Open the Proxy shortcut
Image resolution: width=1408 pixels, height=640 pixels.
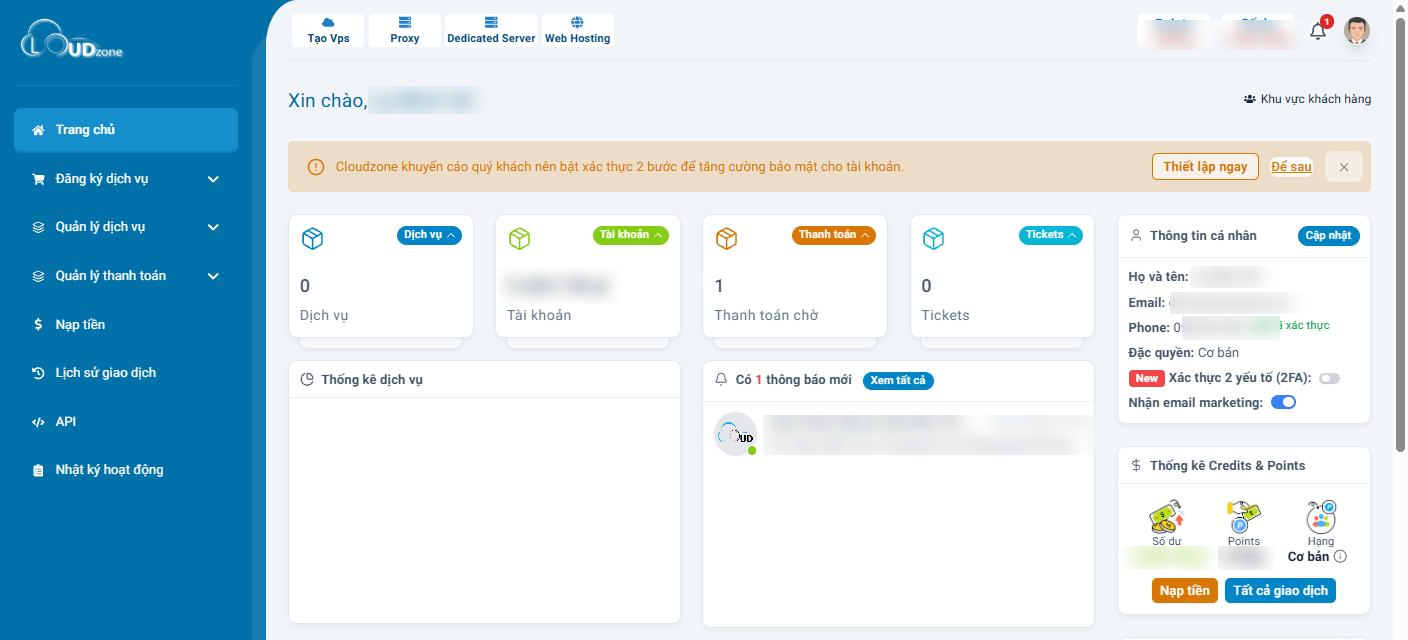coord(405,30)
